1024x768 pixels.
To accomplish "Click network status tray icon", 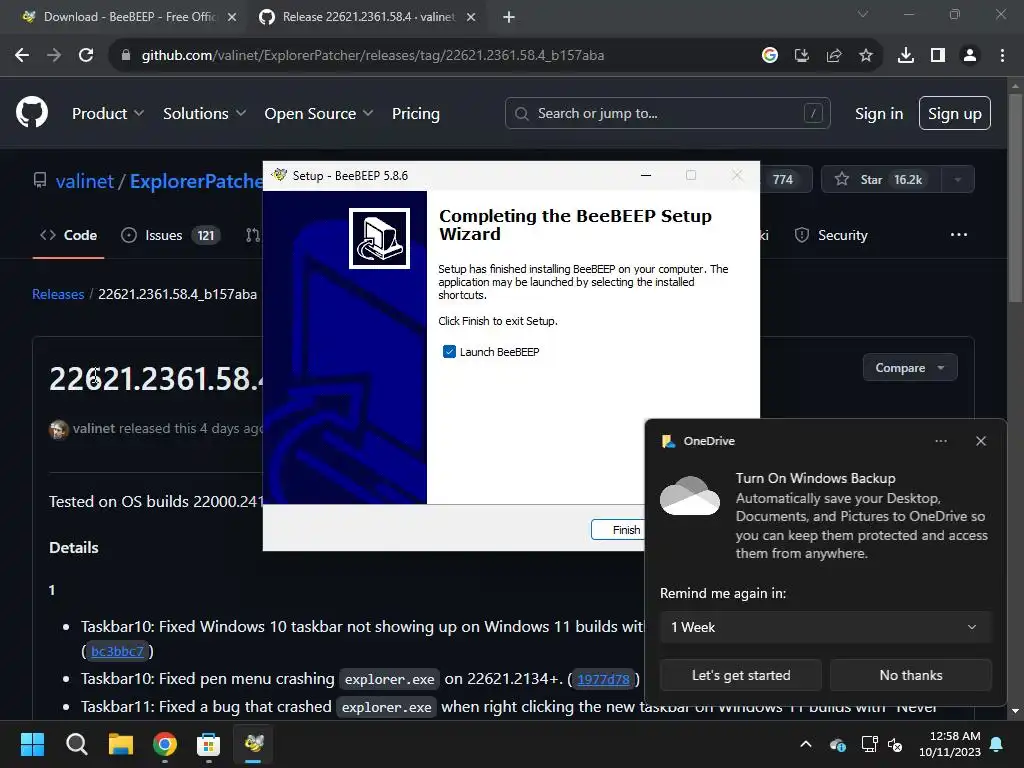I will point(869,744).
